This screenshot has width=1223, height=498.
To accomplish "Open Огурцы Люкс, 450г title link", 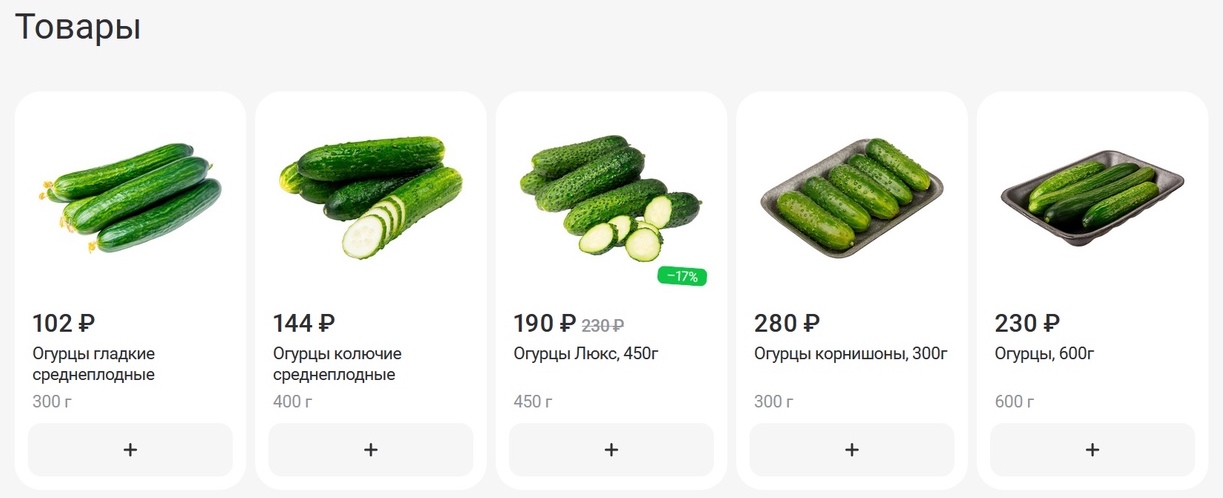I will point(586,354).
